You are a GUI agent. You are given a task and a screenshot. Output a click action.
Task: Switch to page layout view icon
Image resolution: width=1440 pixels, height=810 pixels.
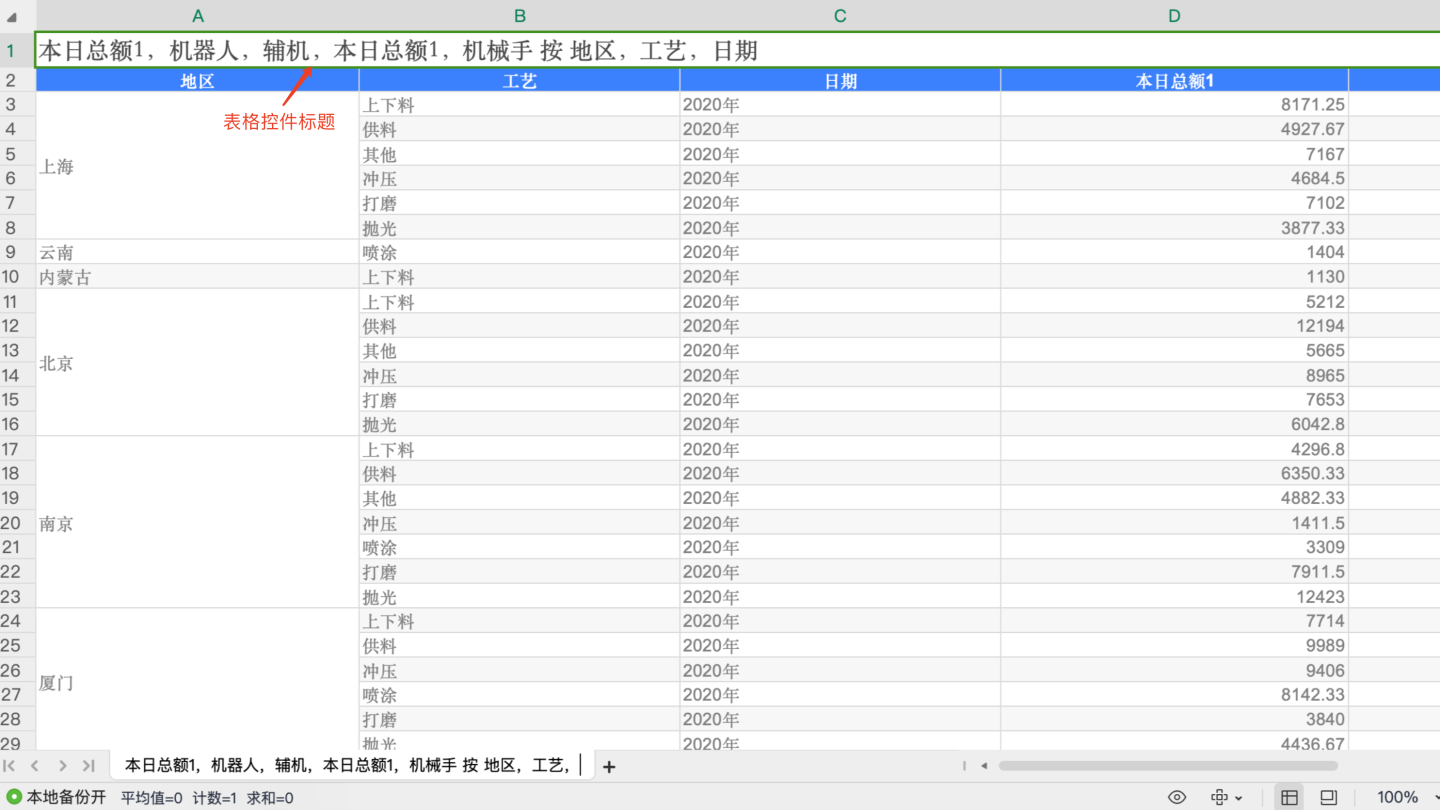point(1329,797)
